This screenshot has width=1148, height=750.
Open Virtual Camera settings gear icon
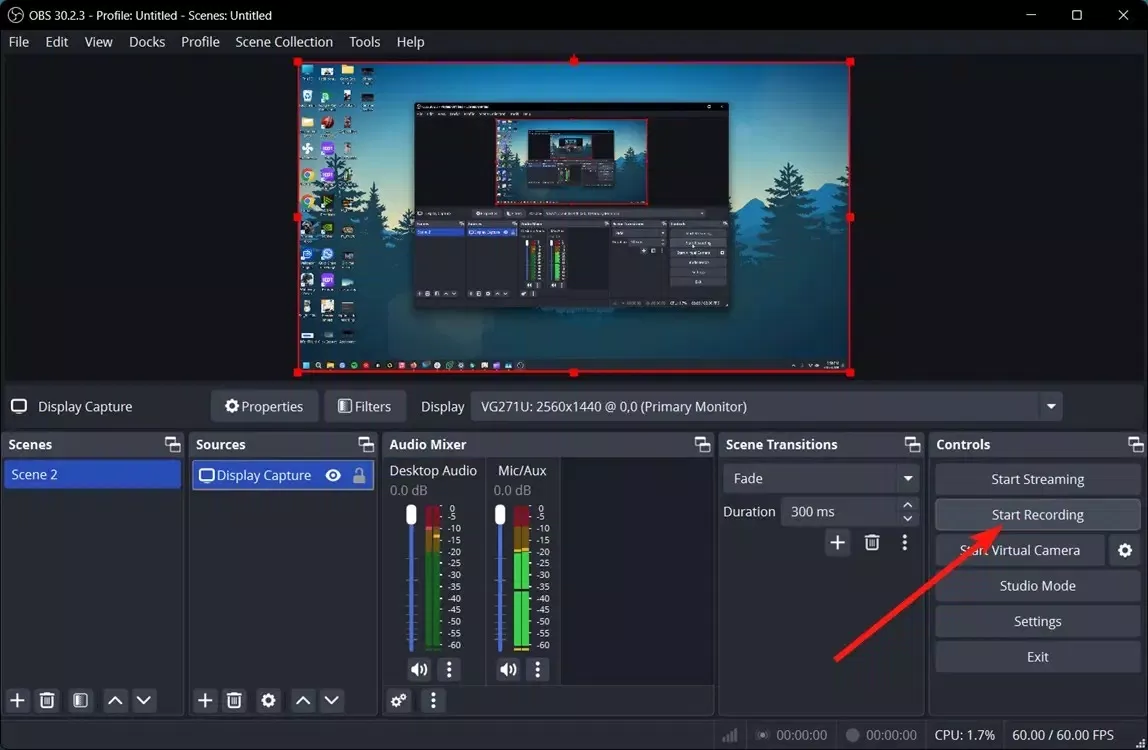[1125, 550]
